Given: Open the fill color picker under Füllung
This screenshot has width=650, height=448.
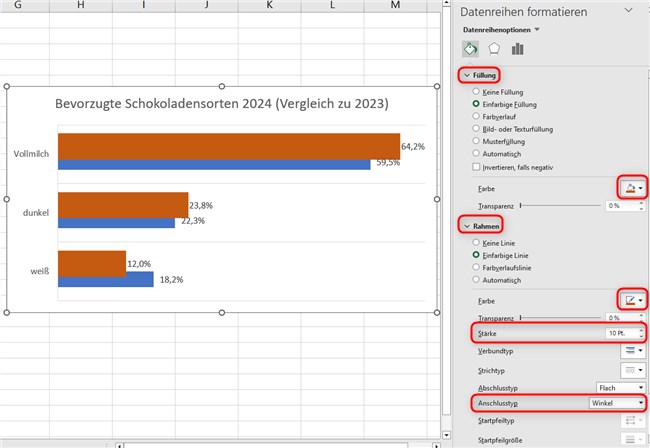Looking at the screenshot, I should (632, 187).
